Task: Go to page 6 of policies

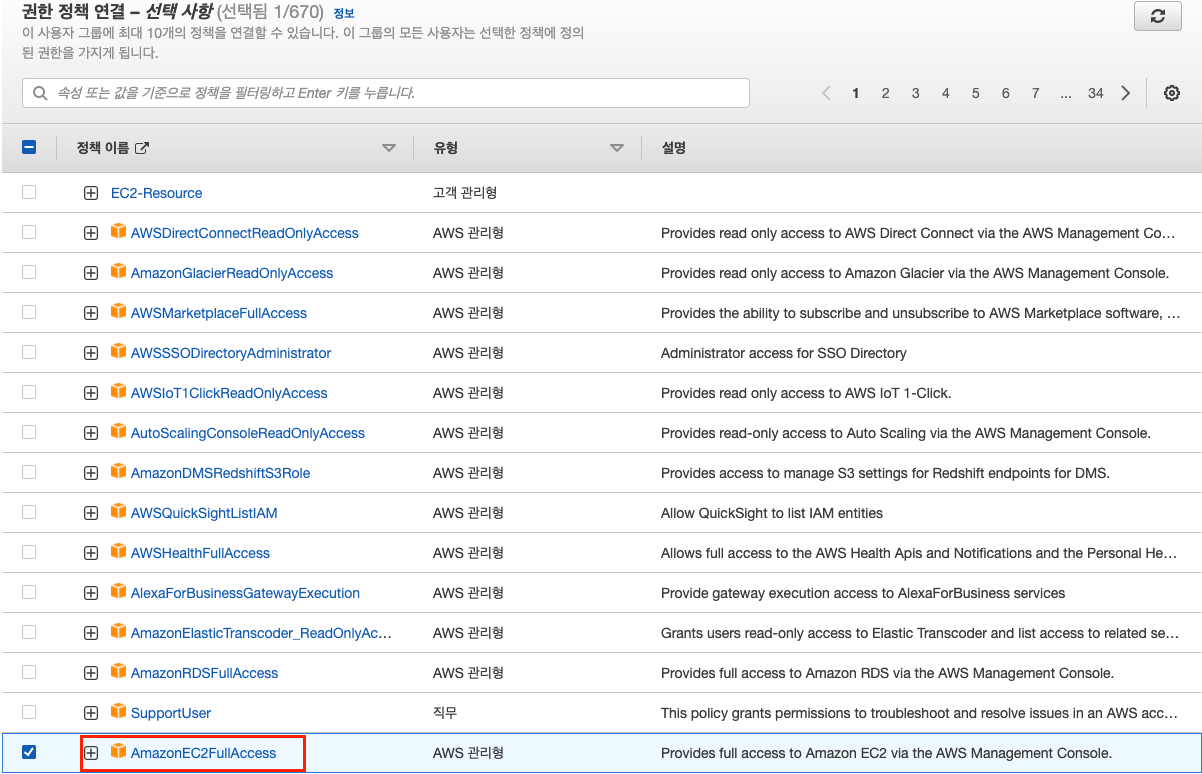Action: tap(1005, 93)
